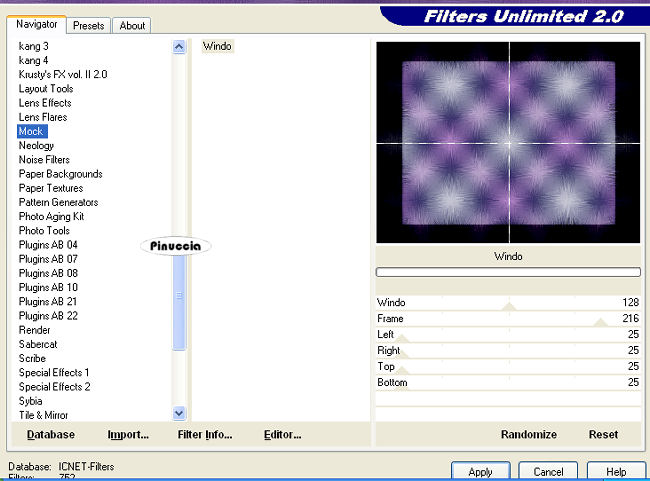Select Plugins AB 10
This screenshot has height=481, width=650.
point(48,287)
